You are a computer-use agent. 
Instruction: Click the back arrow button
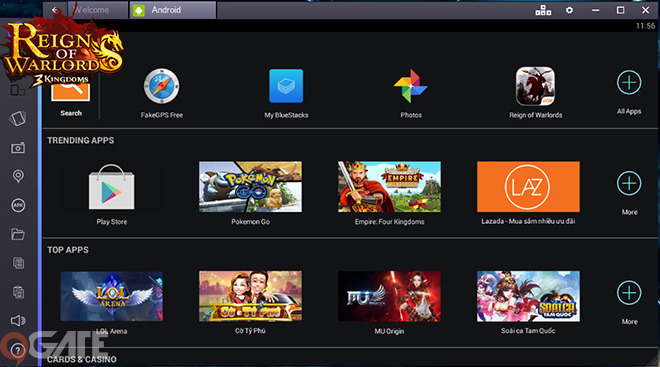55,10
